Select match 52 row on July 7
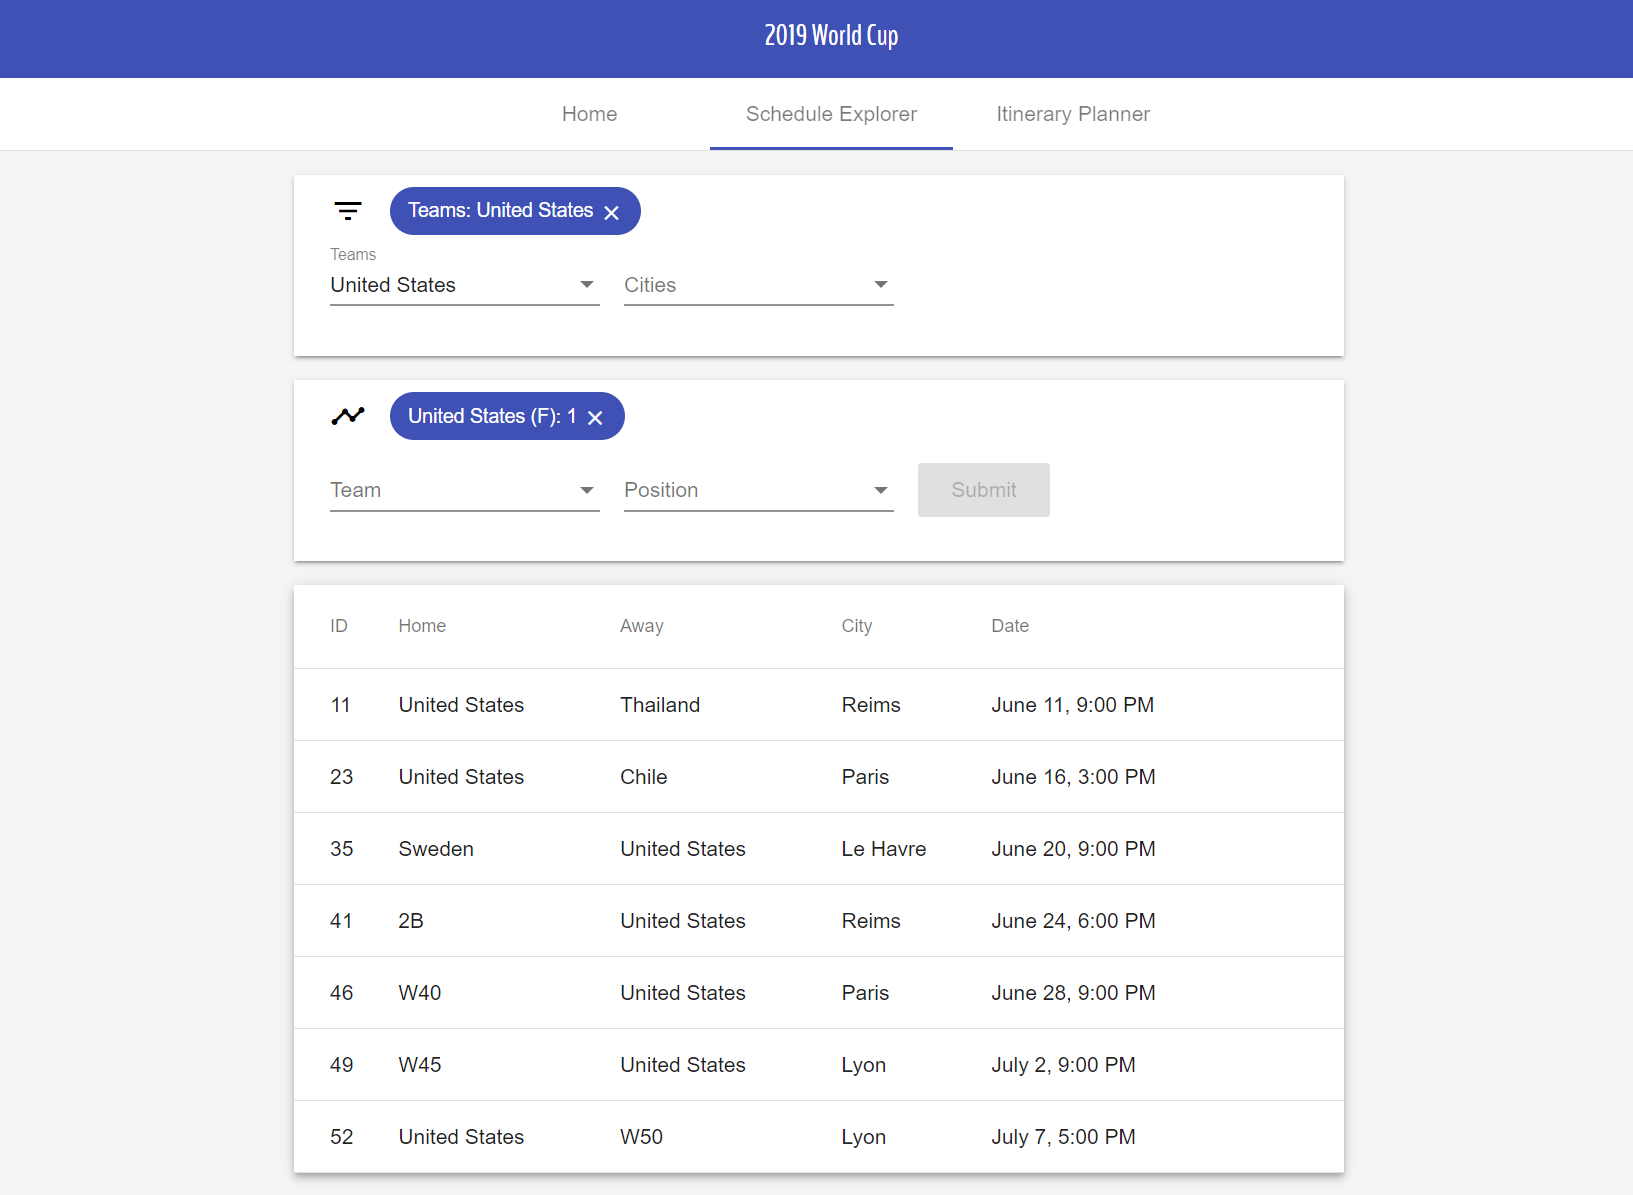This screenshot has width=1633, height=1195. click(x=818, y=1137)
